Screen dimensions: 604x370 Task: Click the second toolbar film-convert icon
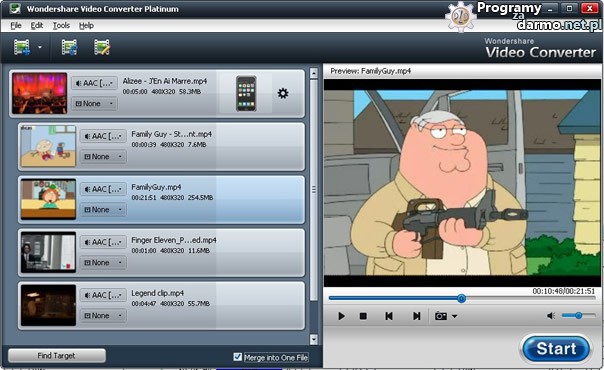(x=69, y=47)
